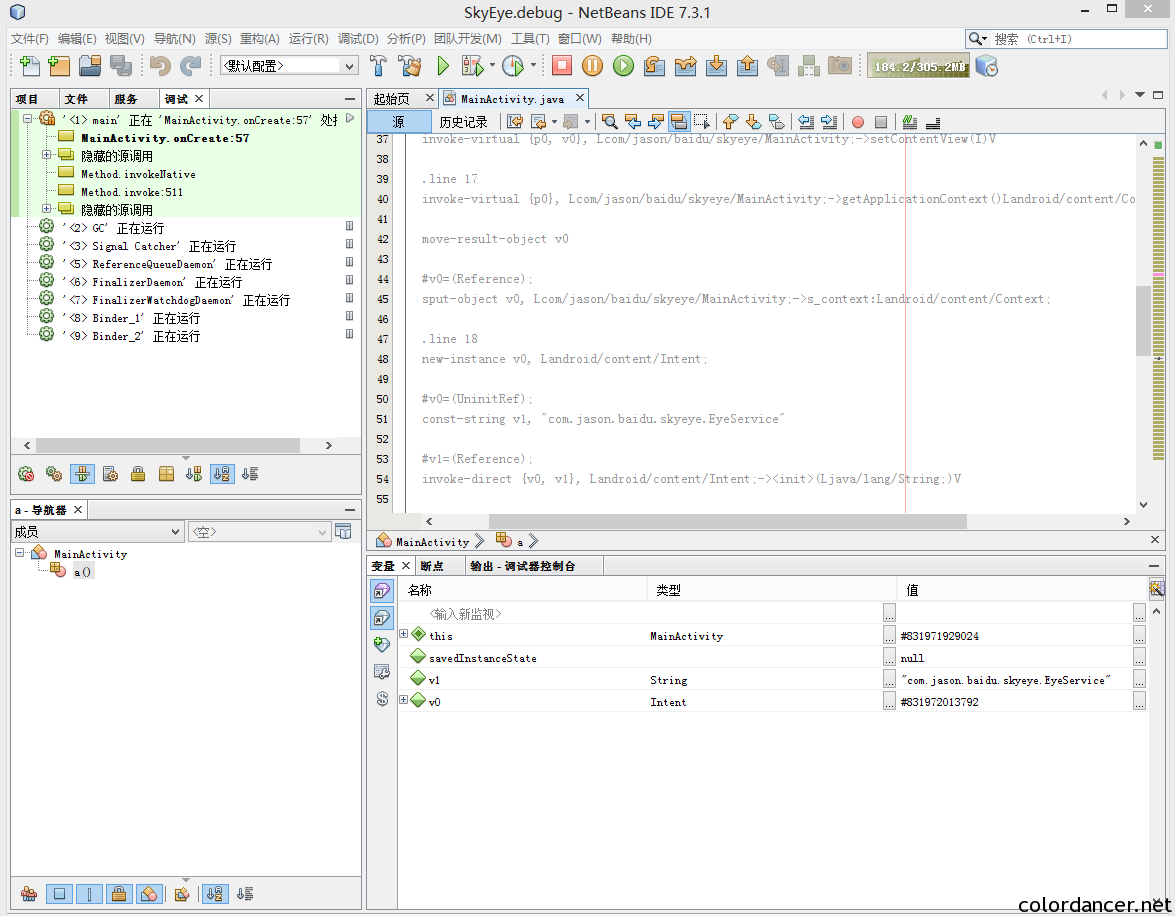Image resolution: width=1175 pixels, height=916 pixels.
Task: Expand the v0 Intent variable row
Action: click(x=403, y=700)
